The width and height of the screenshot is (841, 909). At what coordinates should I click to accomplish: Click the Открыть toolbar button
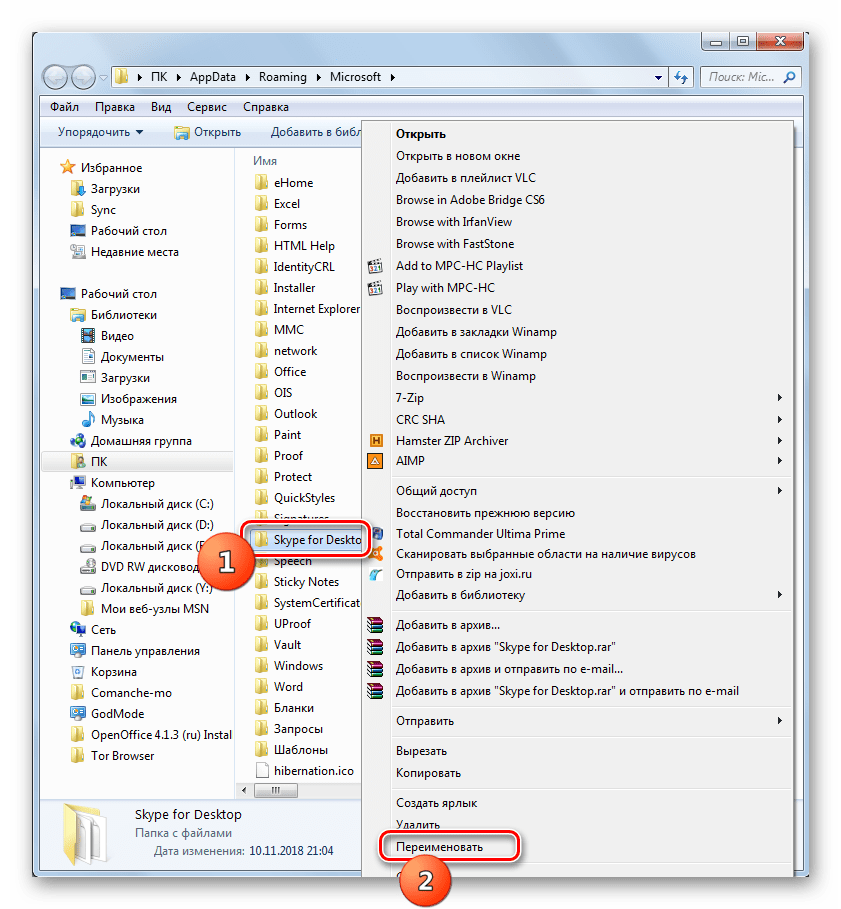[208, 132]
